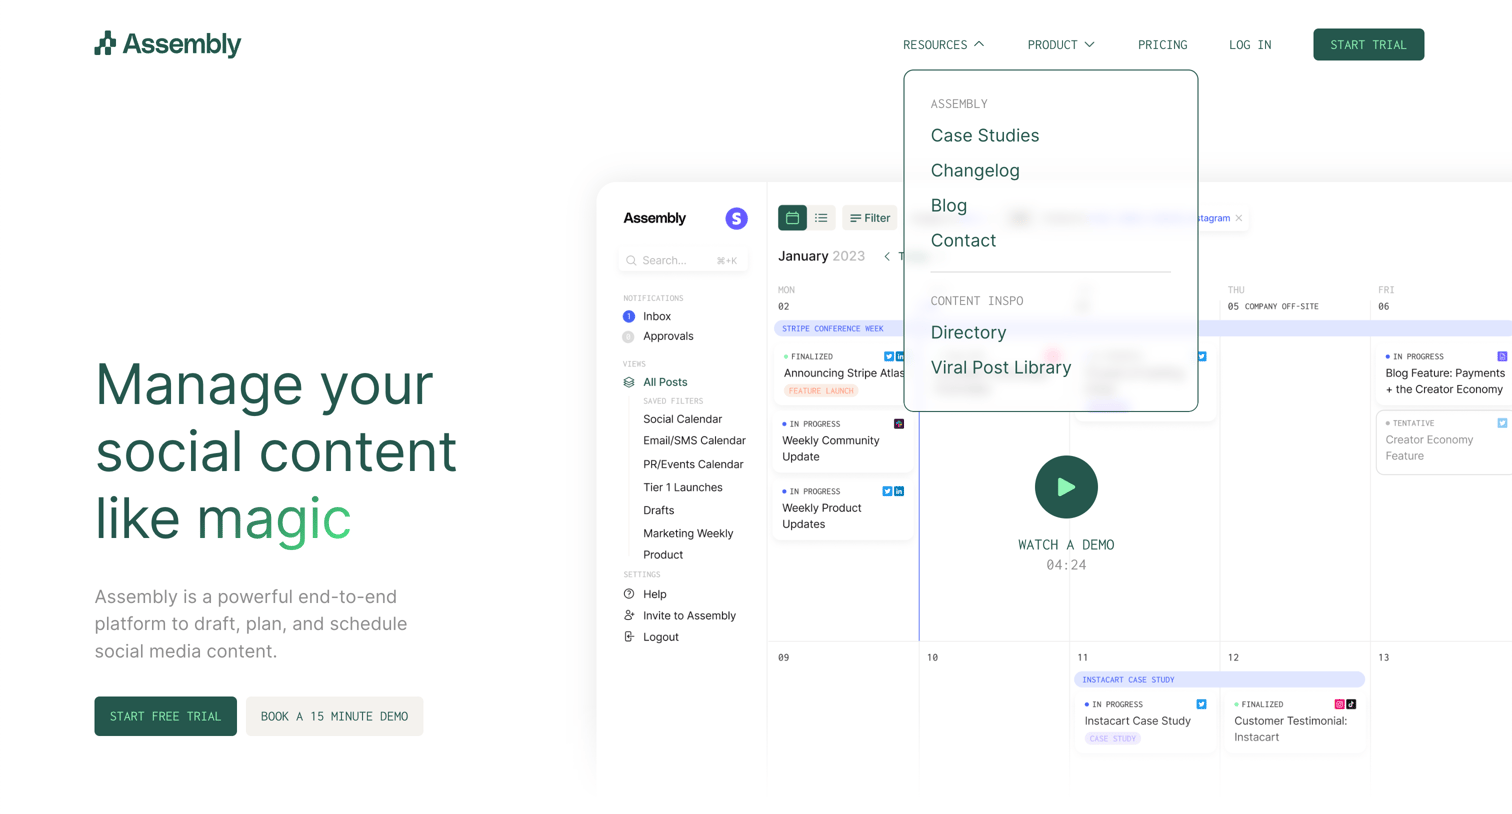Switch to list view icon

[x=821, y=217]
